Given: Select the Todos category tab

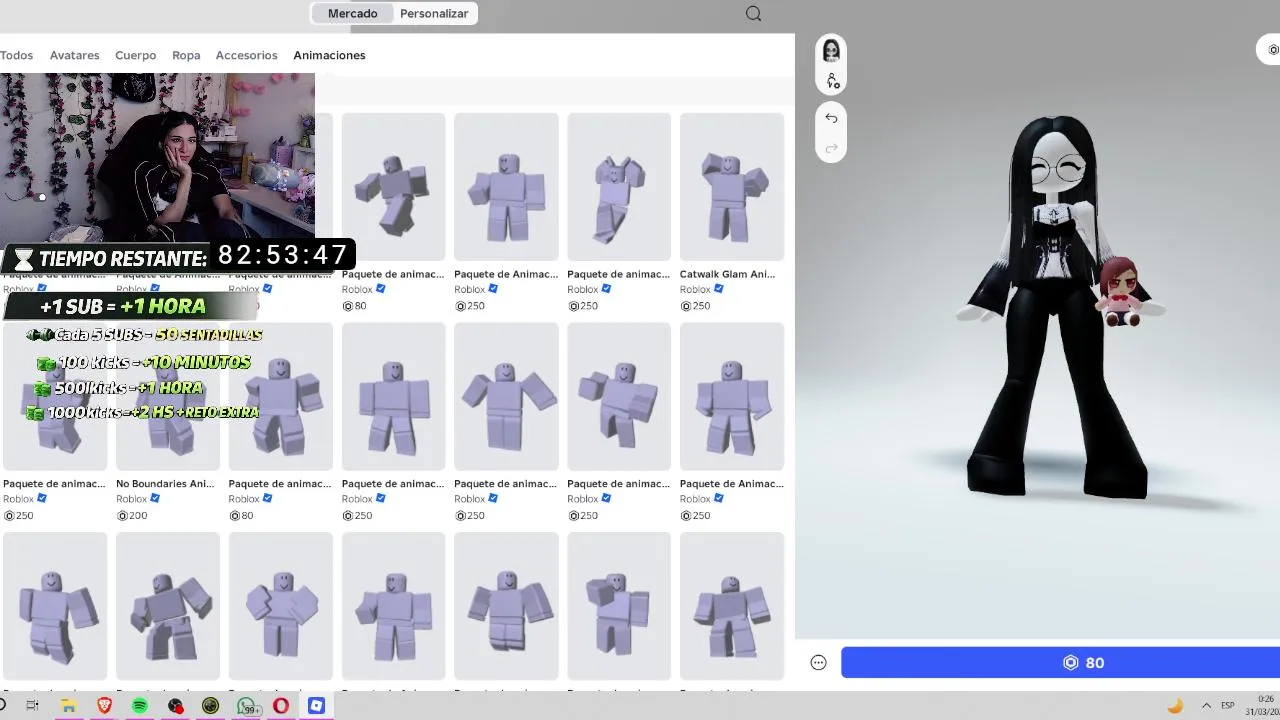Looking at the screenshot, I should (x=16, y=55).
